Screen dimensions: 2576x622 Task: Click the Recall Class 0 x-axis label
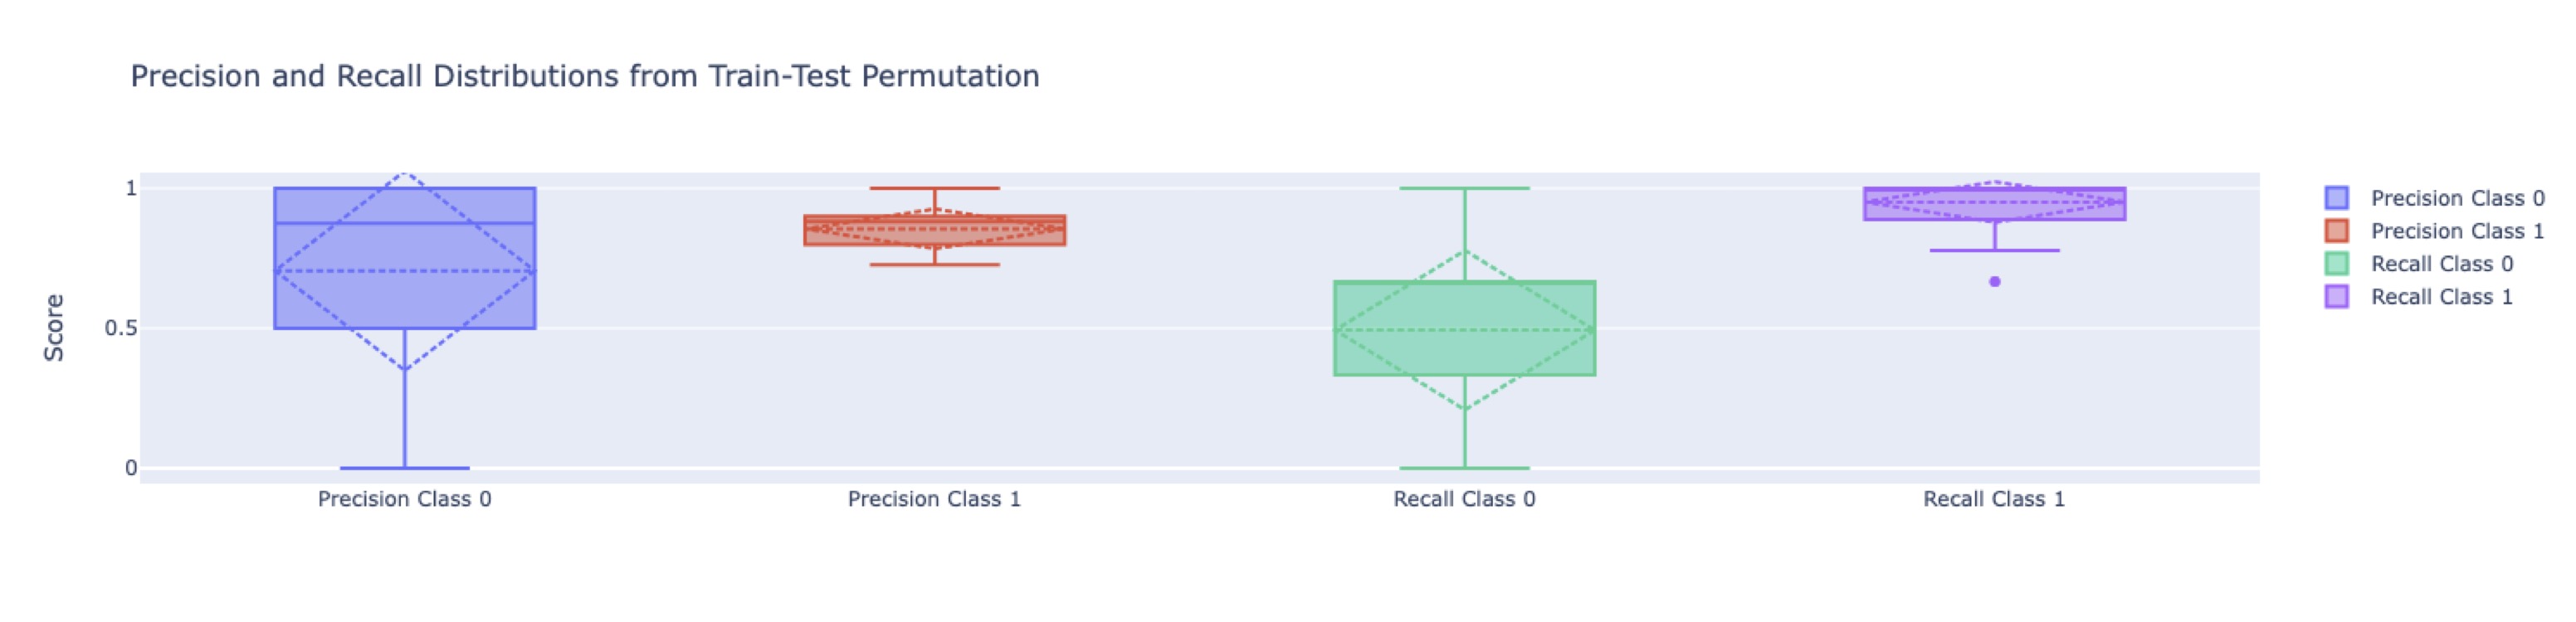click(1465, 499)
